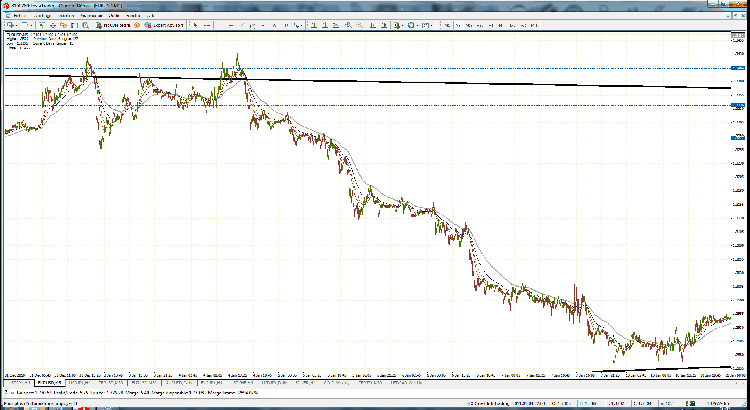Screen dimensions: 750x410
Task: Open the New Order dialog
Action: (x=112, y=24)
